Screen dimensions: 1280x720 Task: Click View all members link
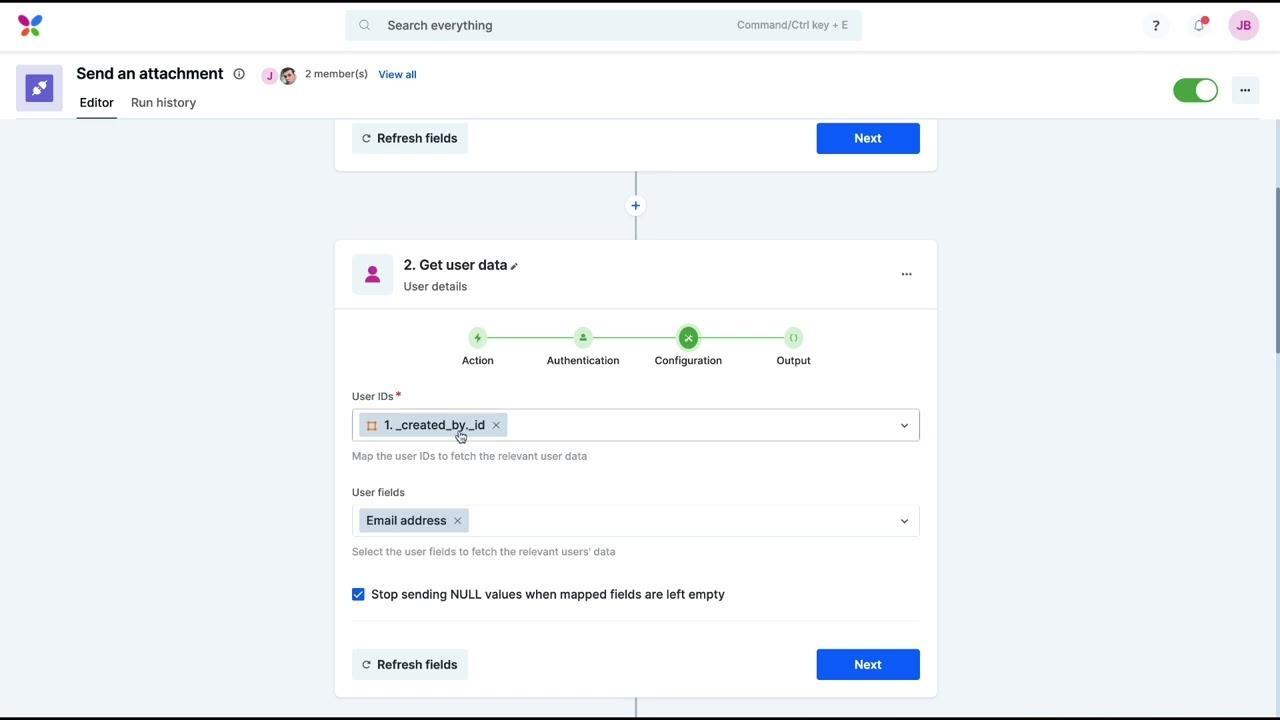(397, 75)
